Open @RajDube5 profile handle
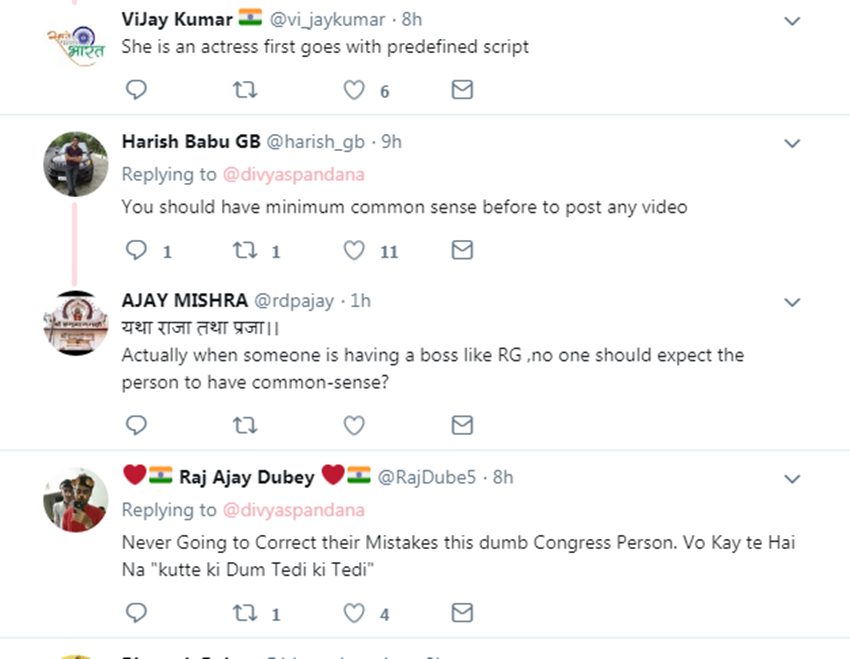 (x=426, y=477)
